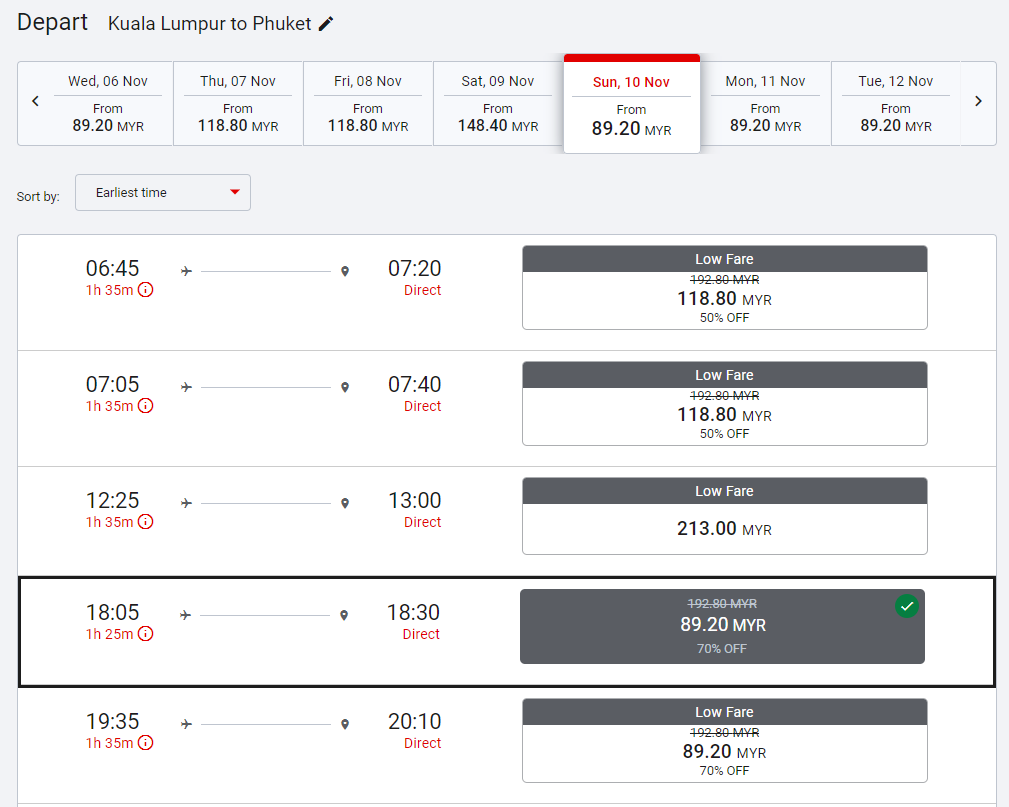Screen dimensions: 1009x807
Task: Show earlier dates with left arrow
Action: pos(36,101)
